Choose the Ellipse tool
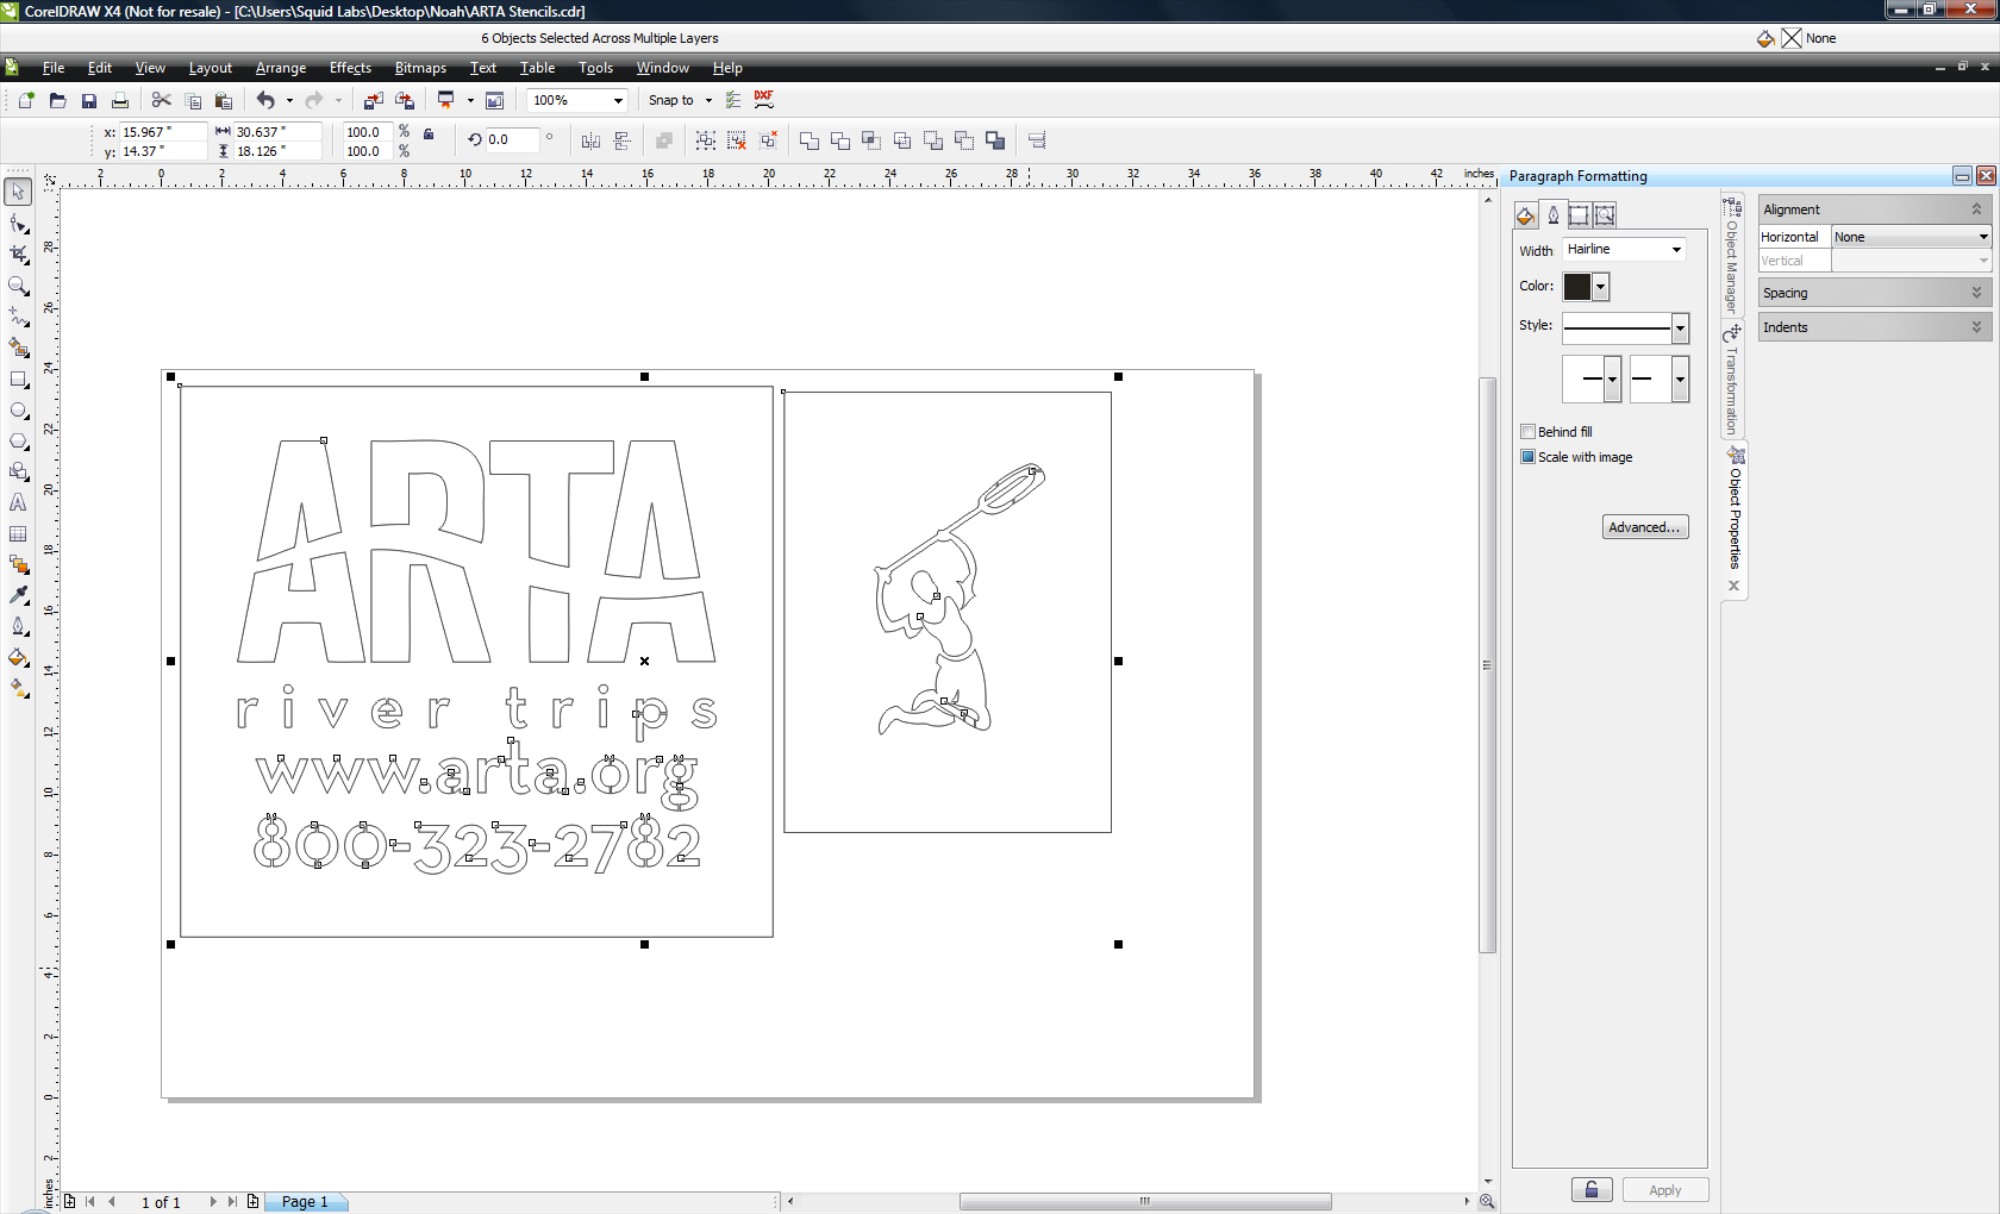2000x1214 pixels. 18,410
